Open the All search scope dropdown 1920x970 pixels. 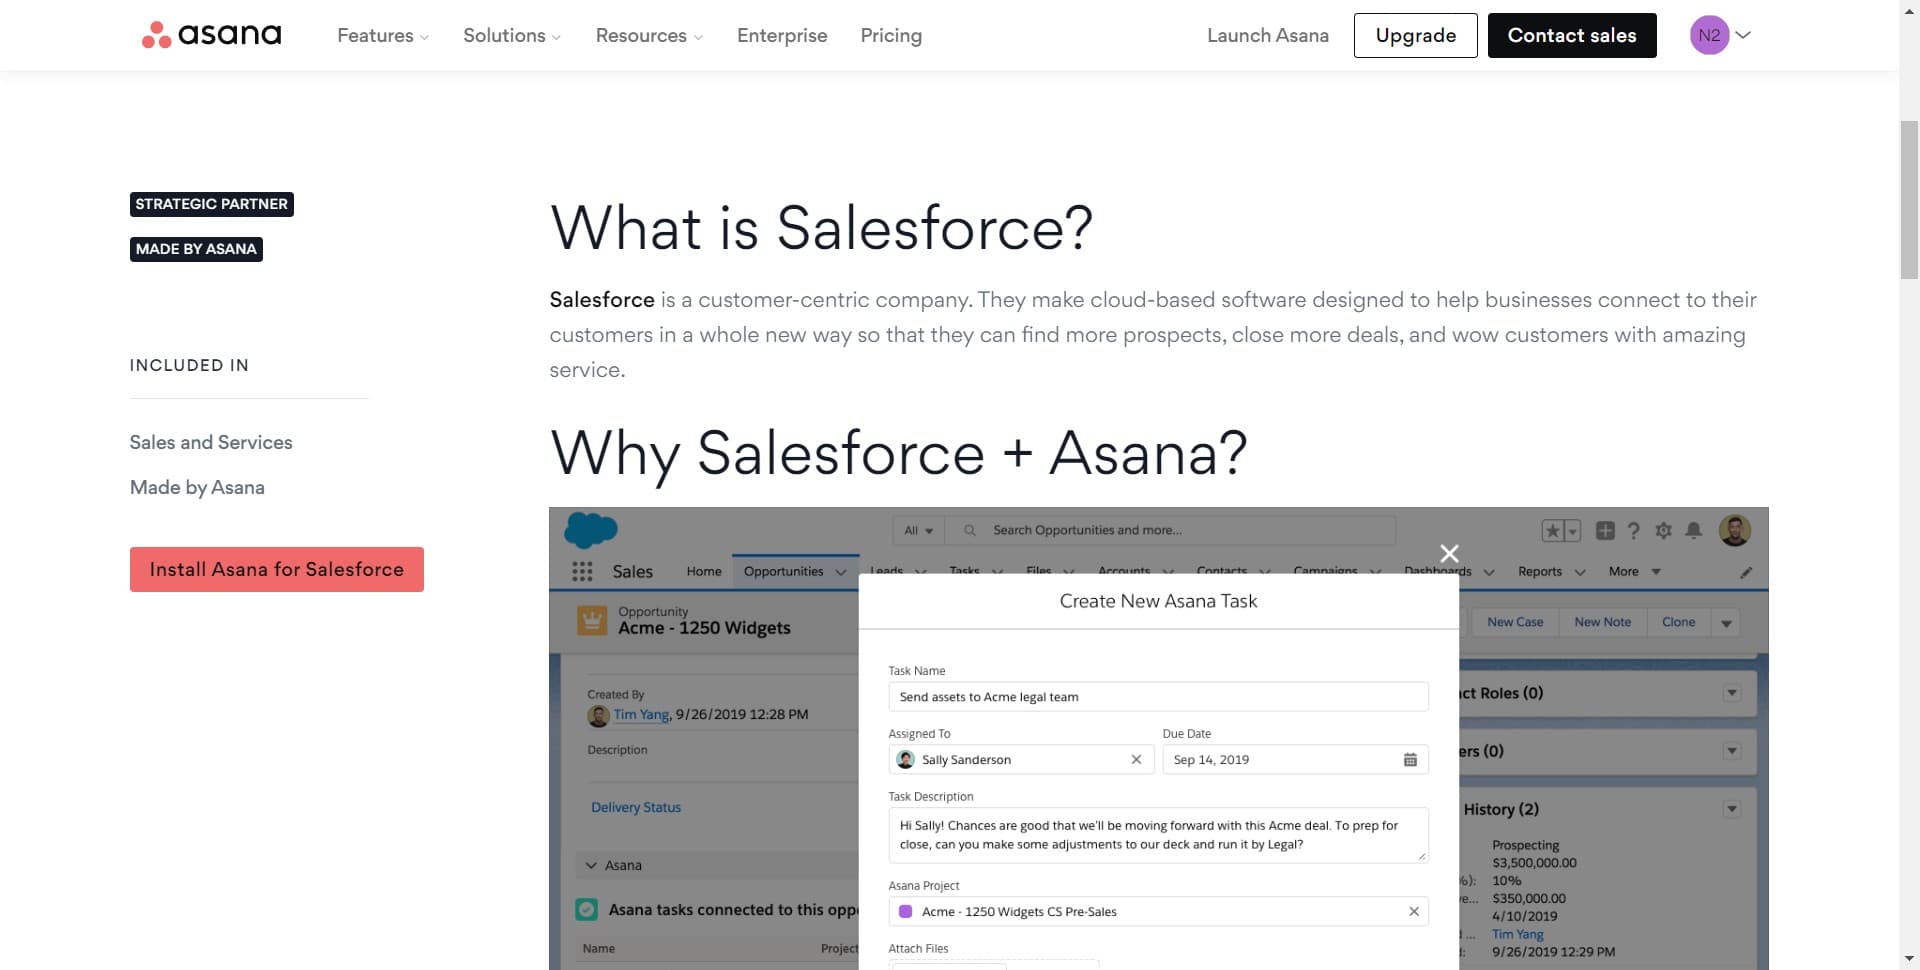(917, 530)
